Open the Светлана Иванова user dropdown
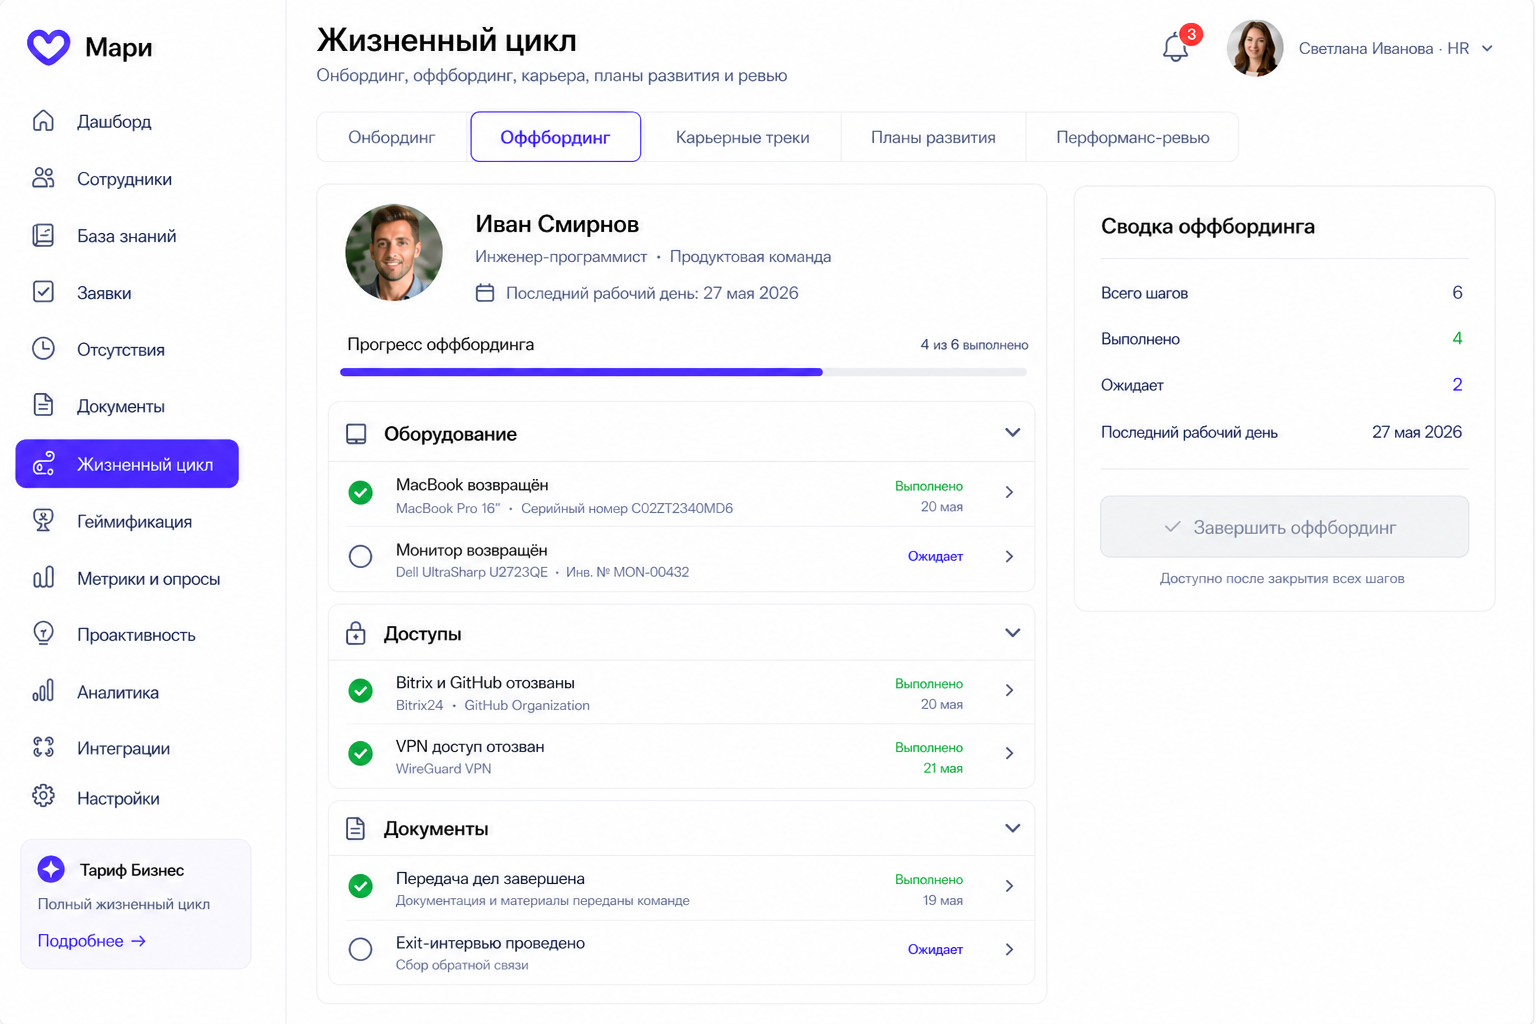The image size is (1536, 1024). [1487, 48]
